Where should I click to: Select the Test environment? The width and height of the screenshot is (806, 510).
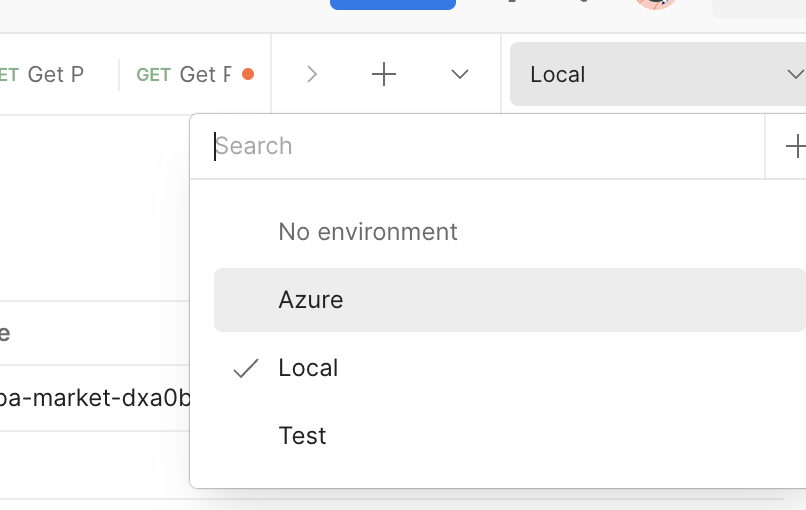pos(302,436)
